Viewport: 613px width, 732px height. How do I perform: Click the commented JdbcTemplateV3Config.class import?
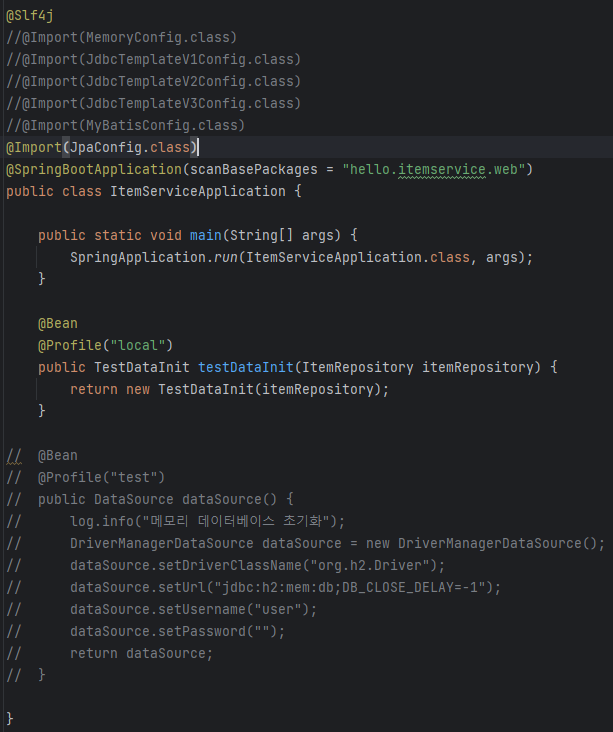153,103
